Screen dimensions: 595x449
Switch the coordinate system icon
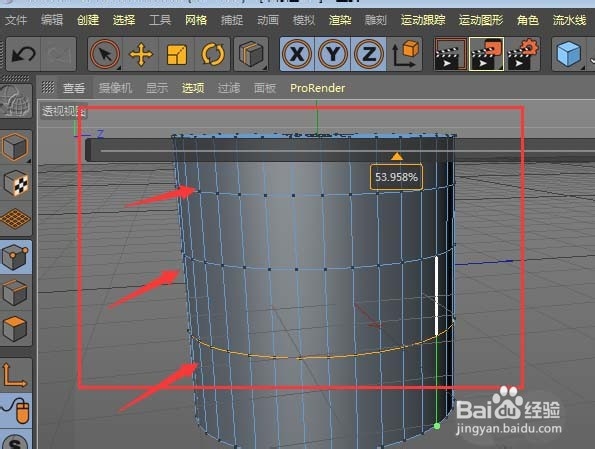click(405, 54)
